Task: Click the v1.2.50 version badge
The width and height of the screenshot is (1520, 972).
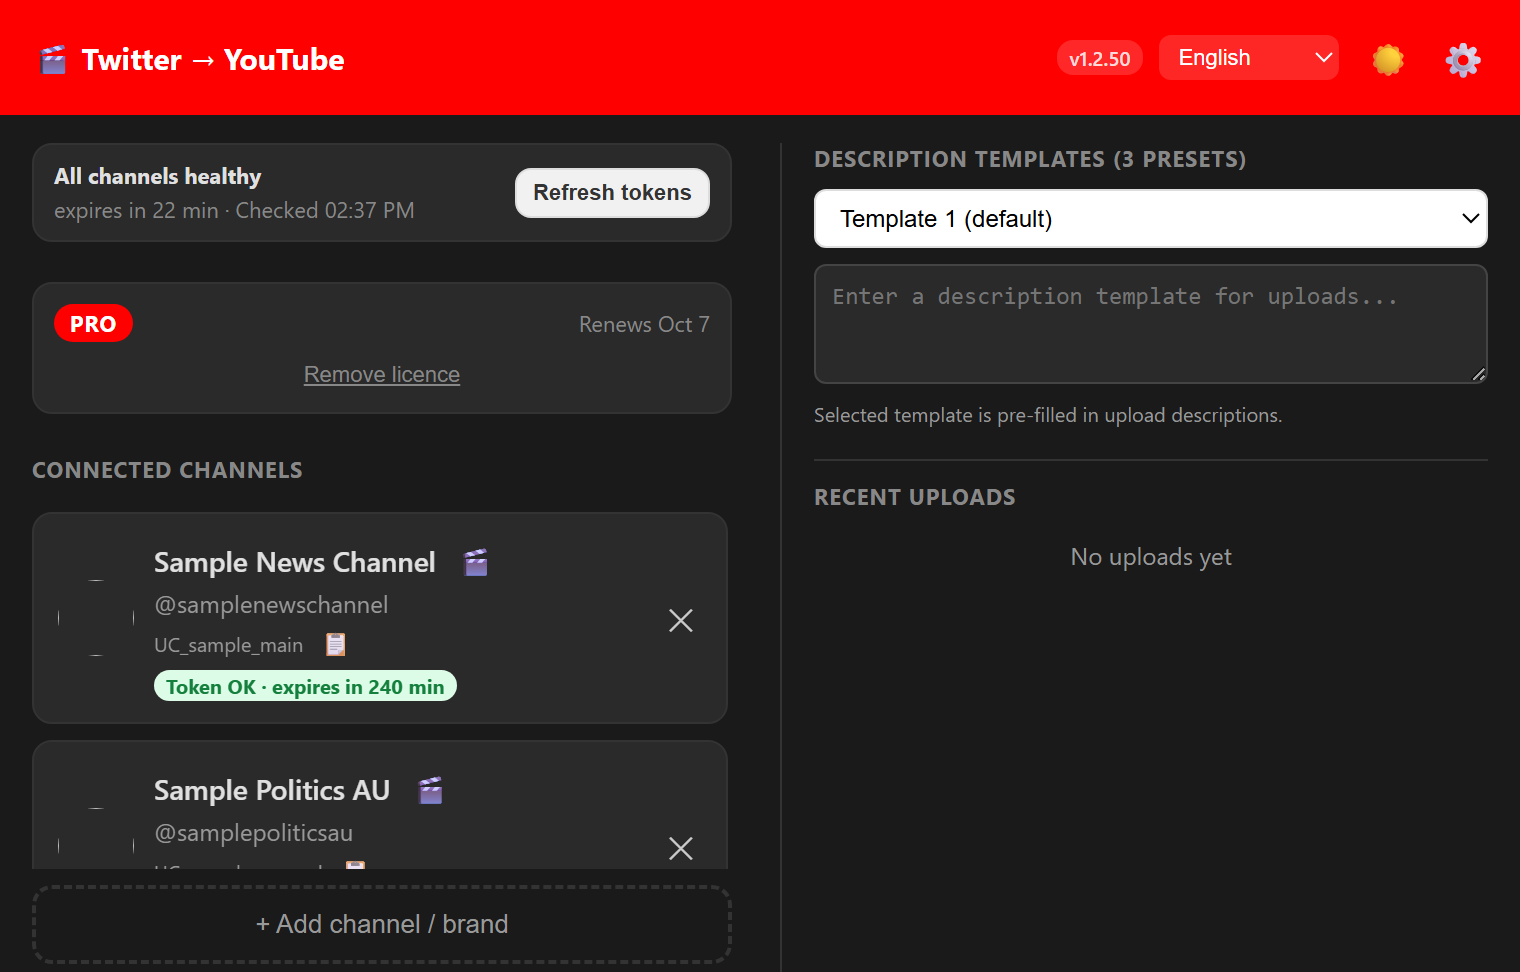Action: 1100,59
